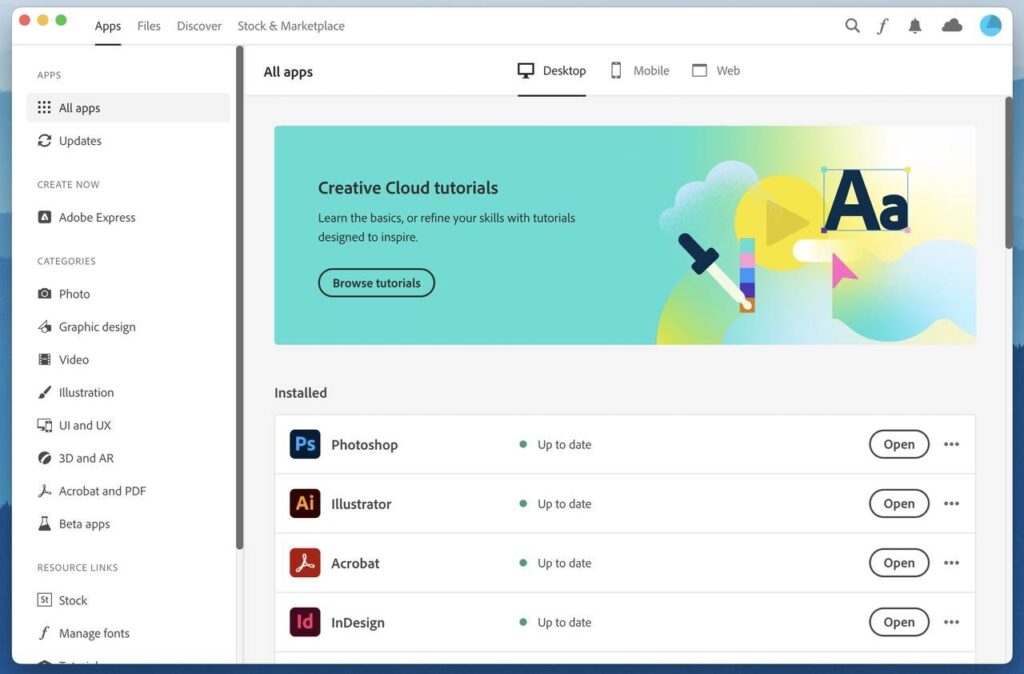Viewport: 1024px width, 674px height.
Task: Open Acrobat with its Open button
Action: click(899, 563)
